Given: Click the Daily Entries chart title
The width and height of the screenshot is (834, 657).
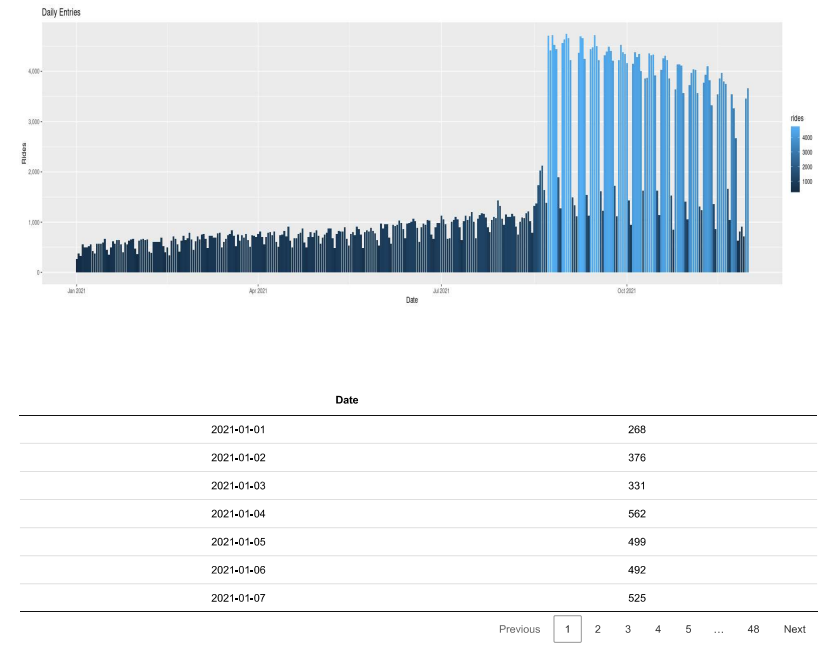Looking at the screenshot, I should pyautogui.click(x=61, y=12).
